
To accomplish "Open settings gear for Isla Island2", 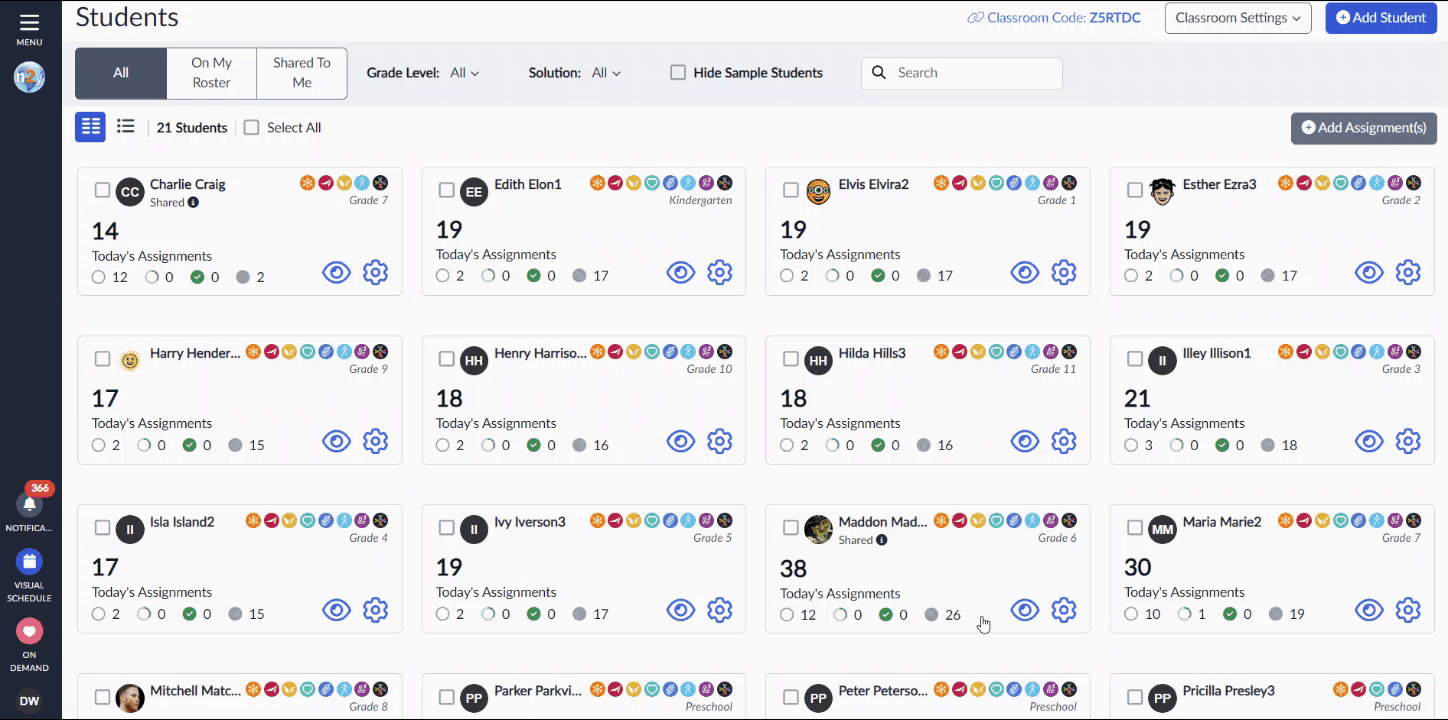I will click(375, 610).
